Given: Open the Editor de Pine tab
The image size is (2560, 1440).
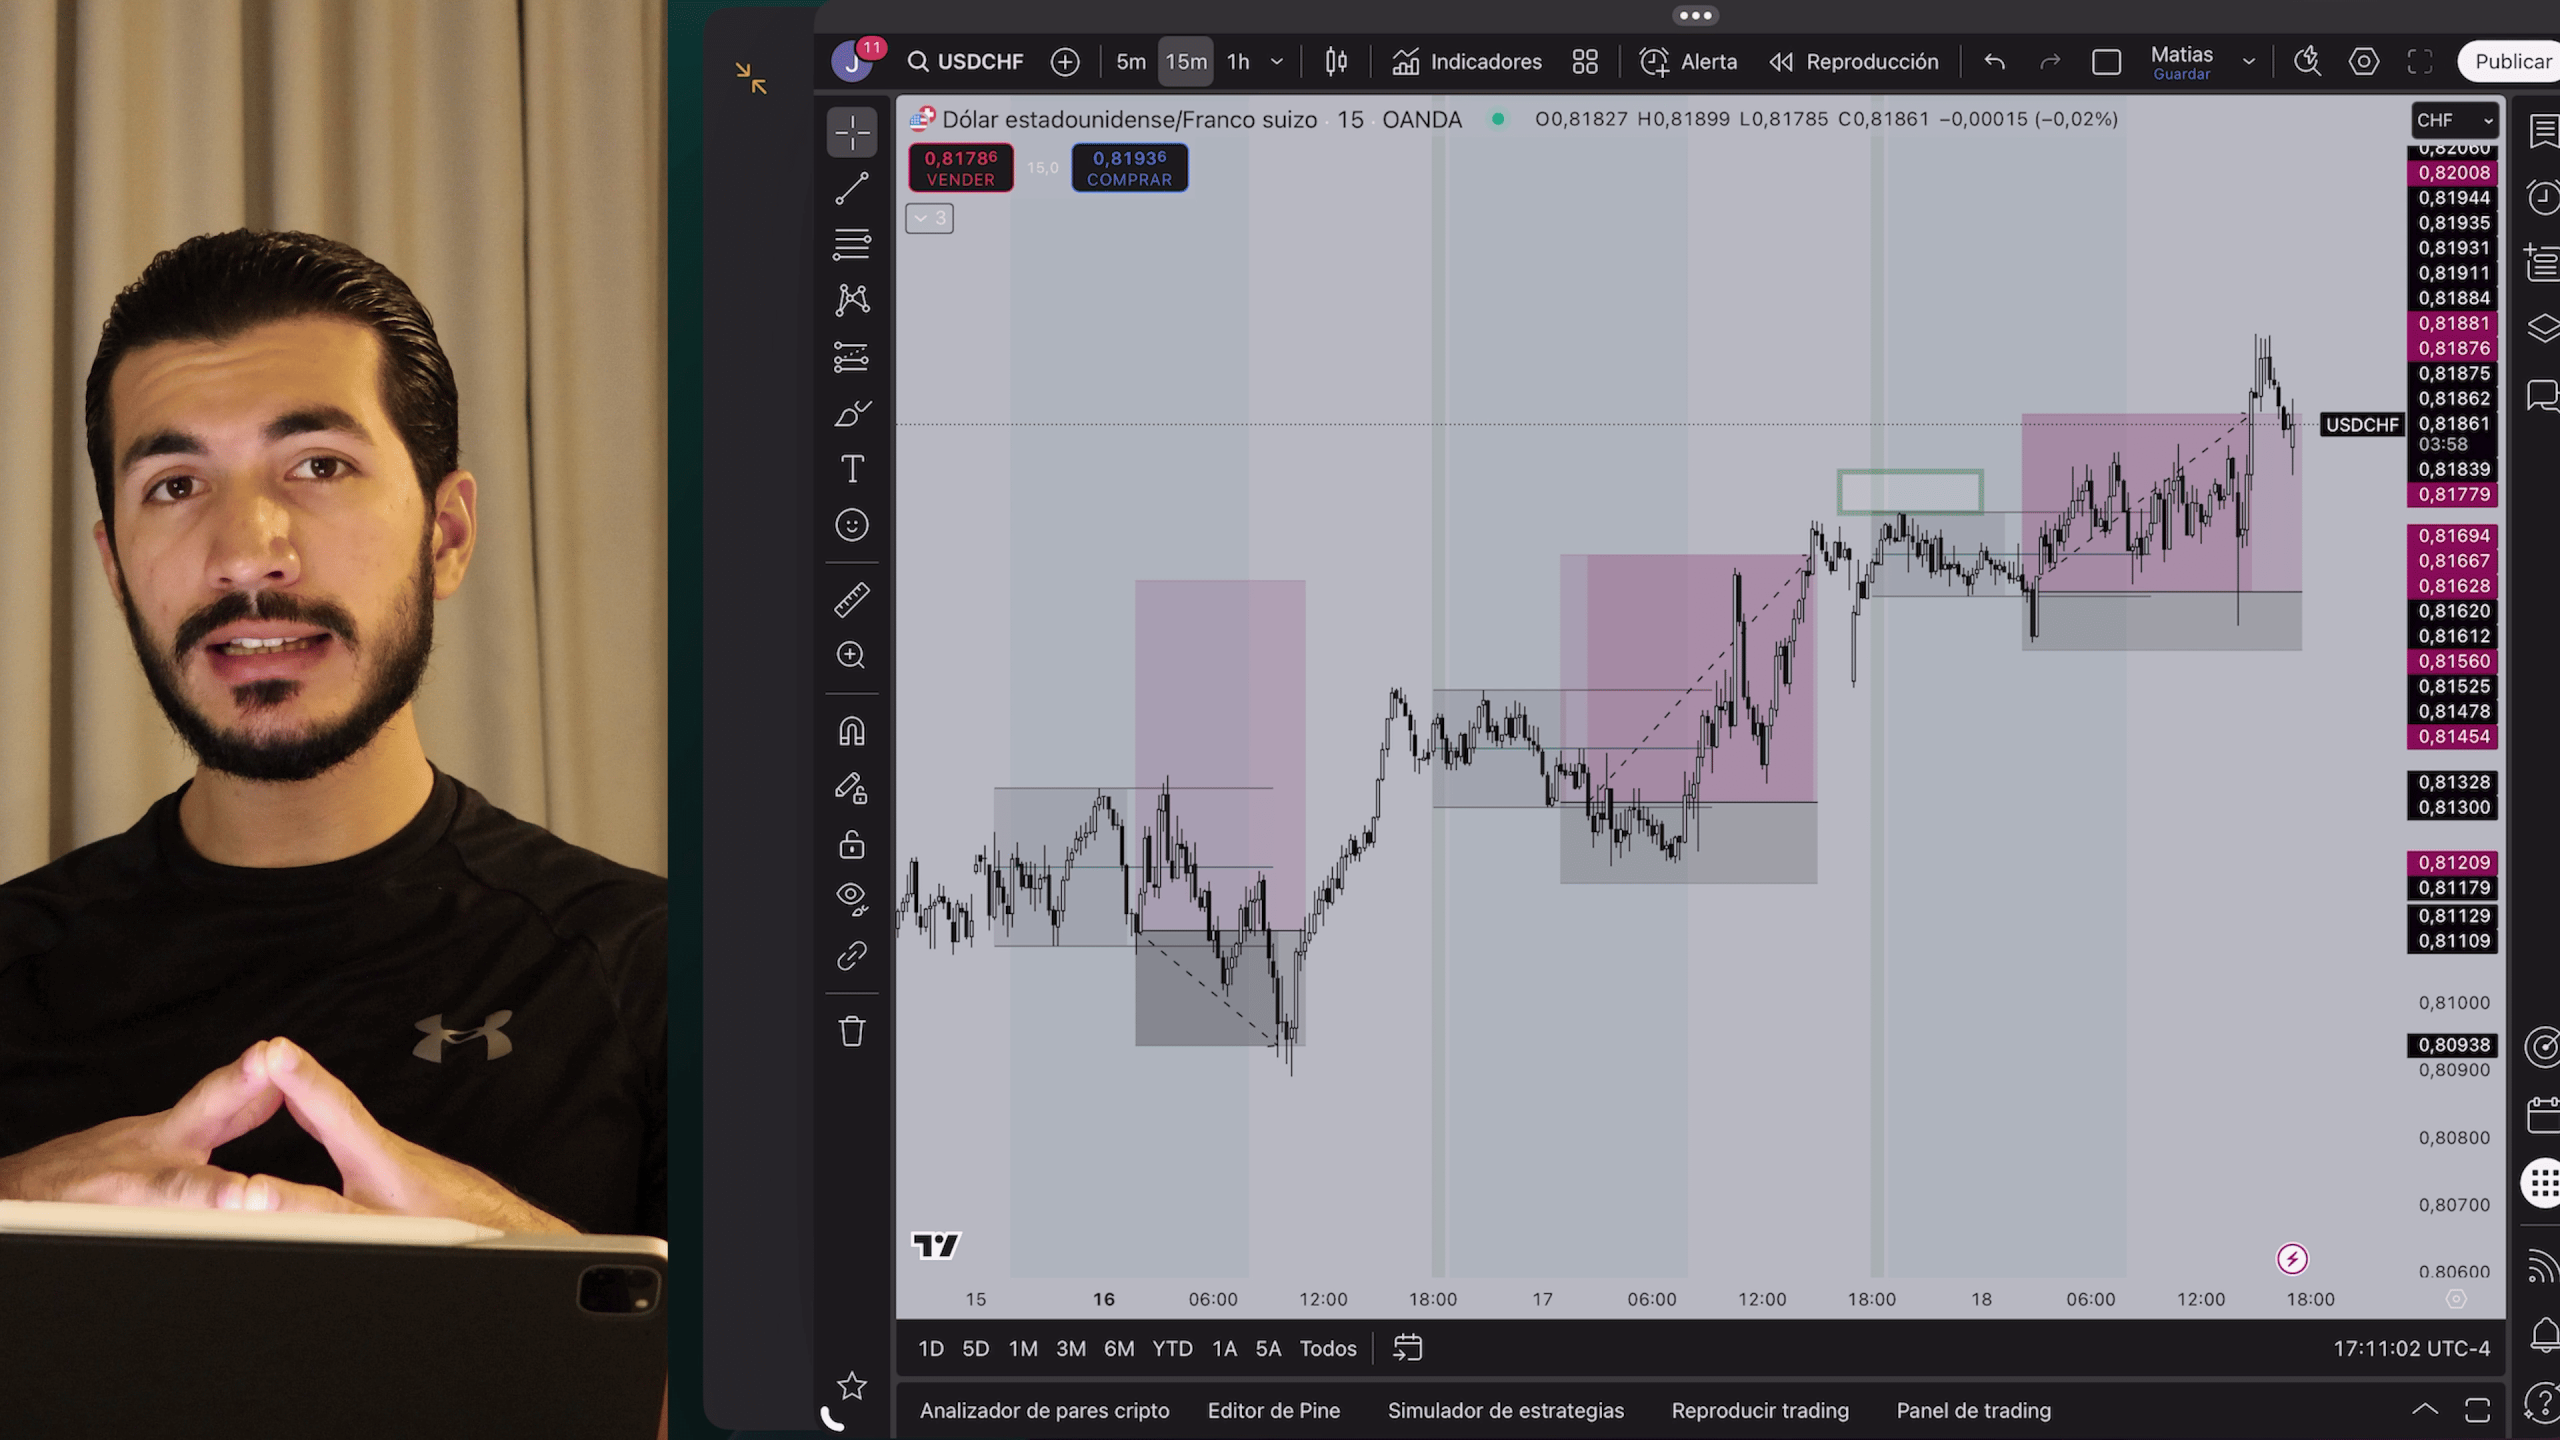Looking at the screenshot, I should [x=1273, y=1410].
